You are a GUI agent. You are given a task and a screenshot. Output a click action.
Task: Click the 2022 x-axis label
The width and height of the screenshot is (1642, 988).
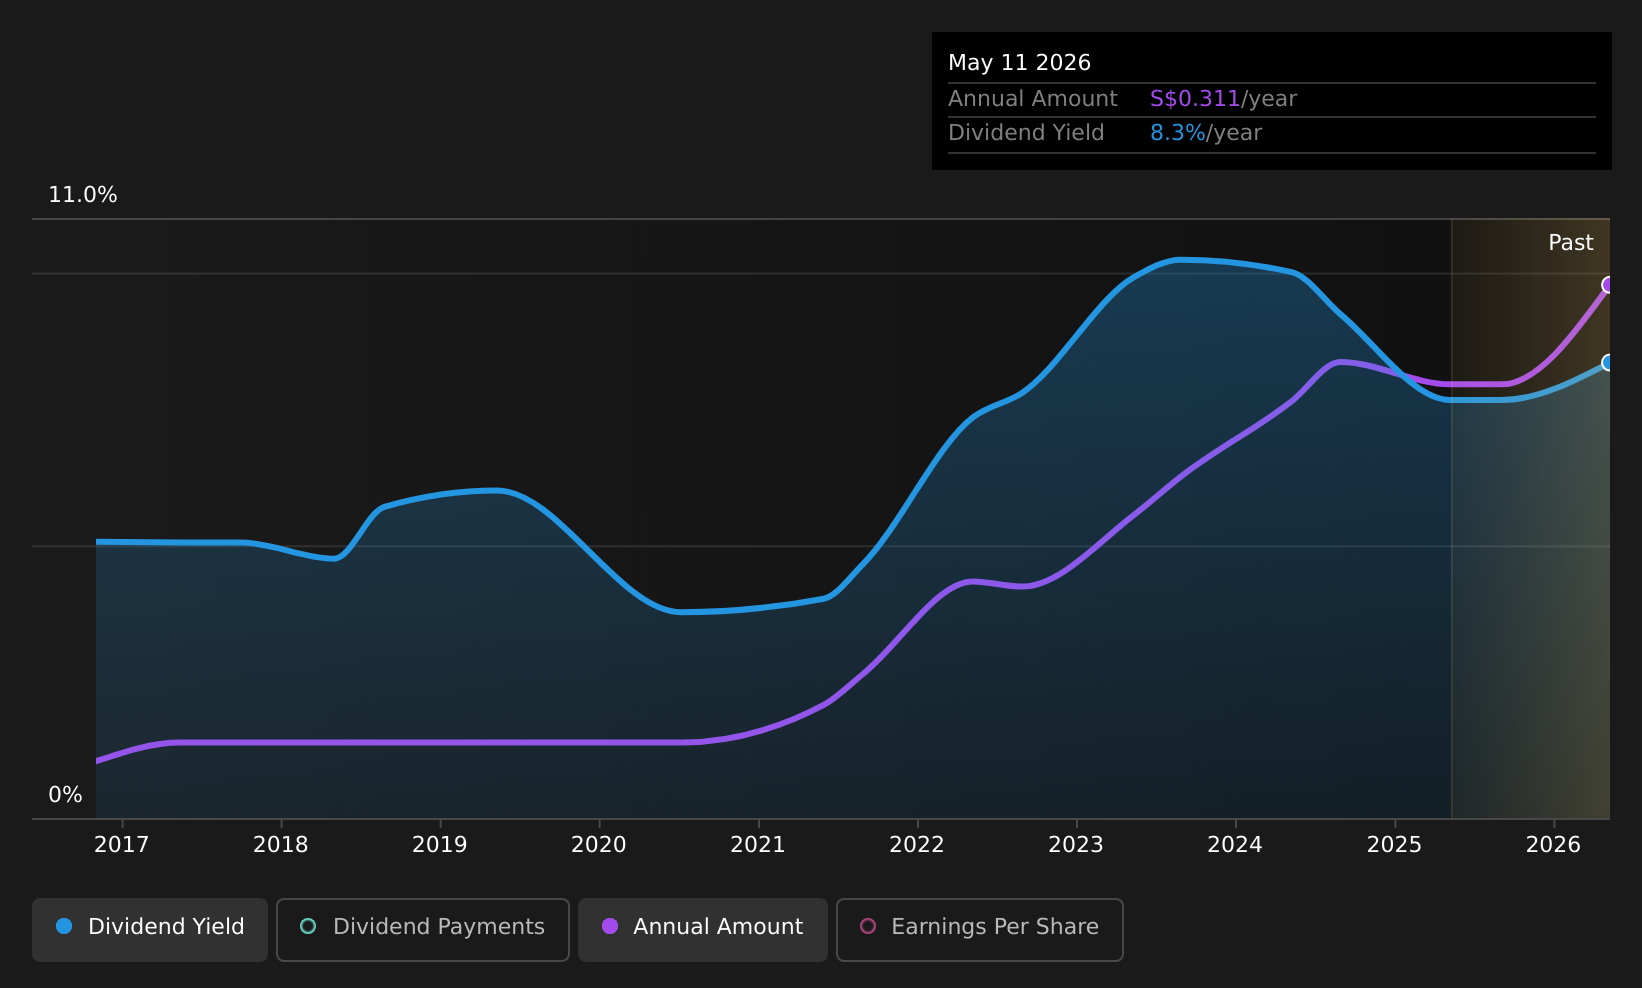(x=917, y=845)
